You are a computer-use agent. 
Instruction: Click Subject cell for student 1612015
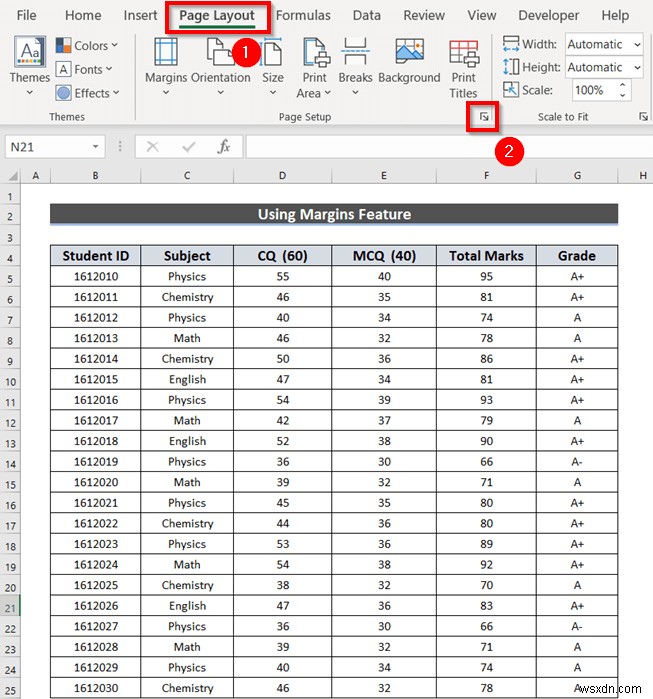[187, 379]
